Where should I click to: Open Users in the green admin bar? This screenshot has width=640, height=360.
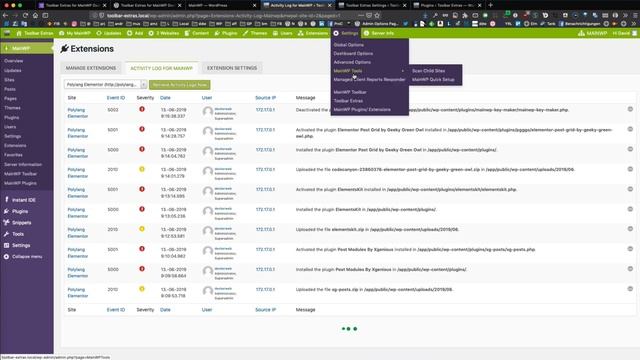point(282,33)
